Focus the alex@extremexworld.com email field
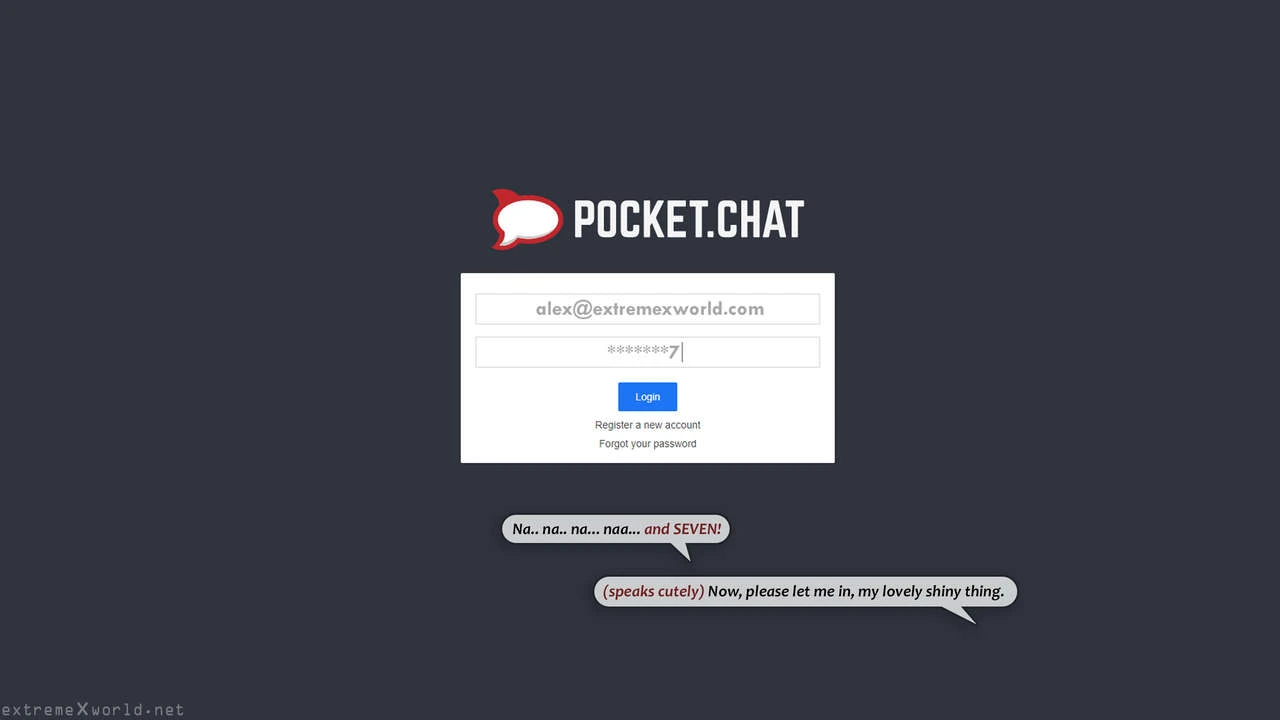The height and width of the screenshot is (720, 1280). point(647,309)
